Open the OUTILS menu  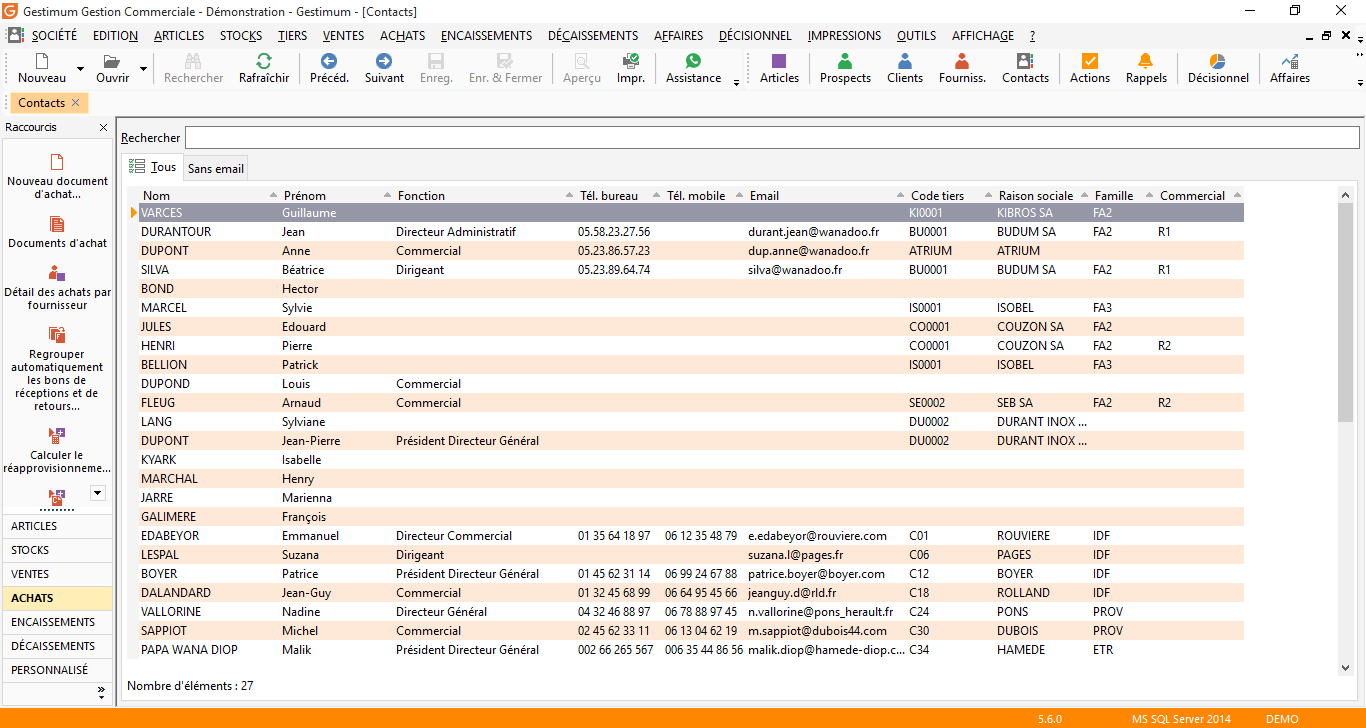tap(916, 35)
